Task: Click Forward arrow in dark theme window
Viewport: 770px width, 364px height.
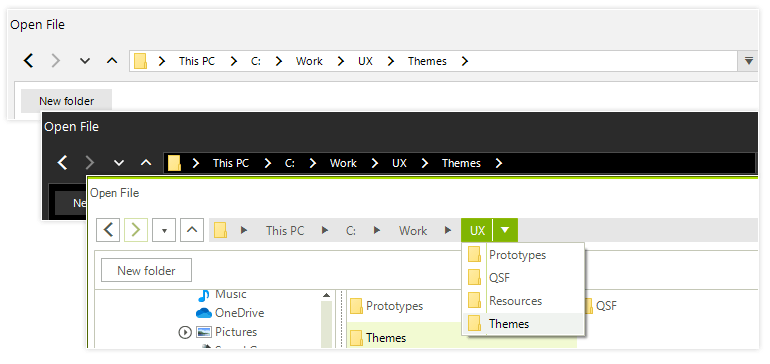Action: tap(90, 163)
